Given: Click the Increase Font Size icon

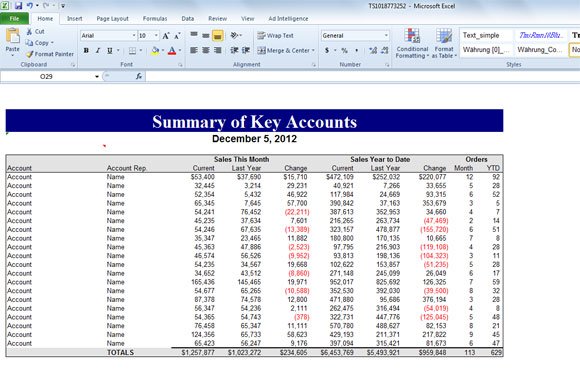Looking at the screenshot, I should (166, 36).
